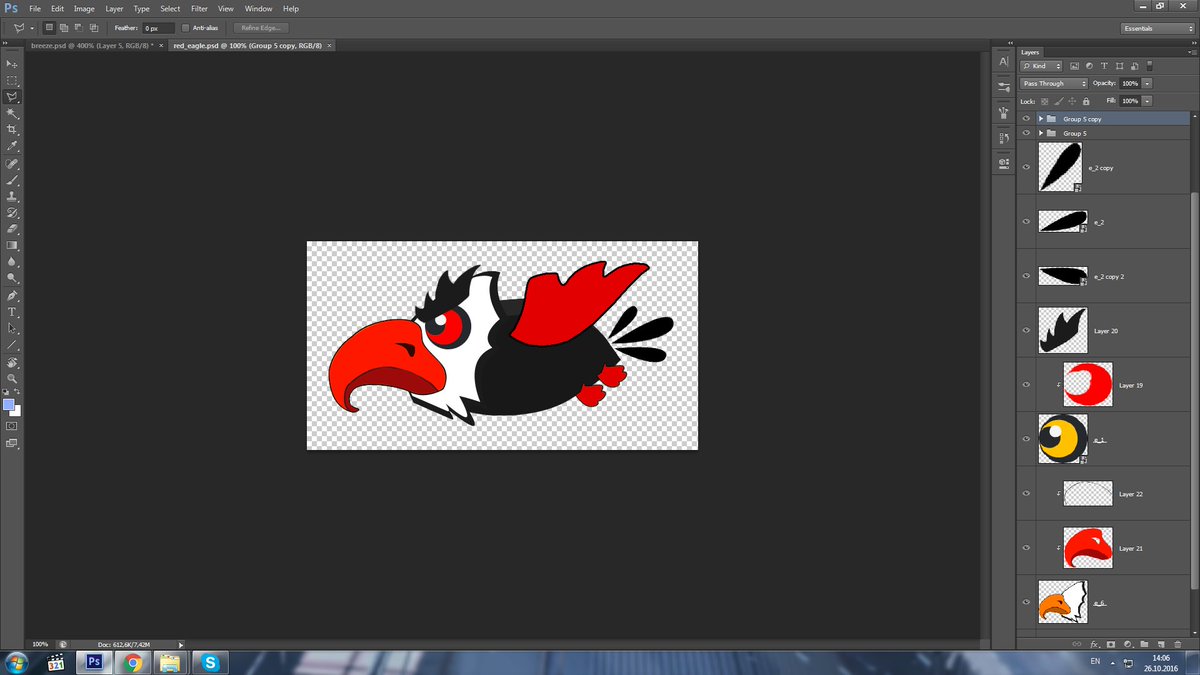Filter layers by type layers
This screenshot has height=675, width=1200.
[x=1104, y=66]
